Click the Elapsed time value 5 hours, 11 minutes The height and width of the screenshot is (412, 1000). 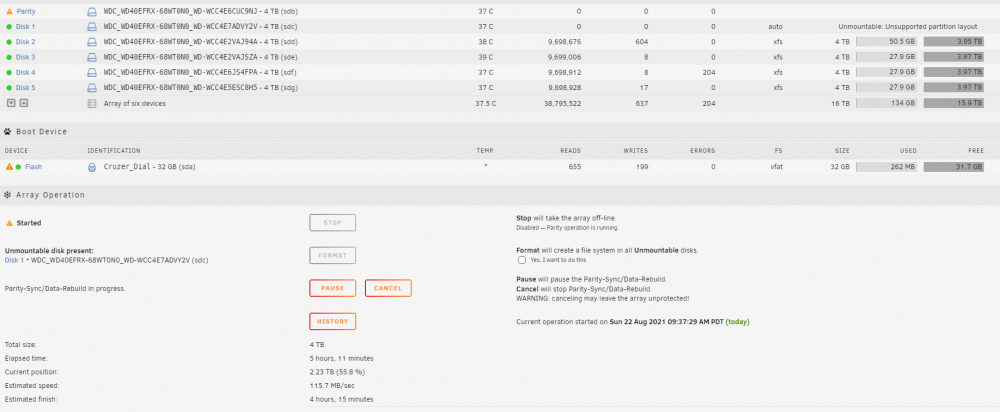(x=341, y=358)
